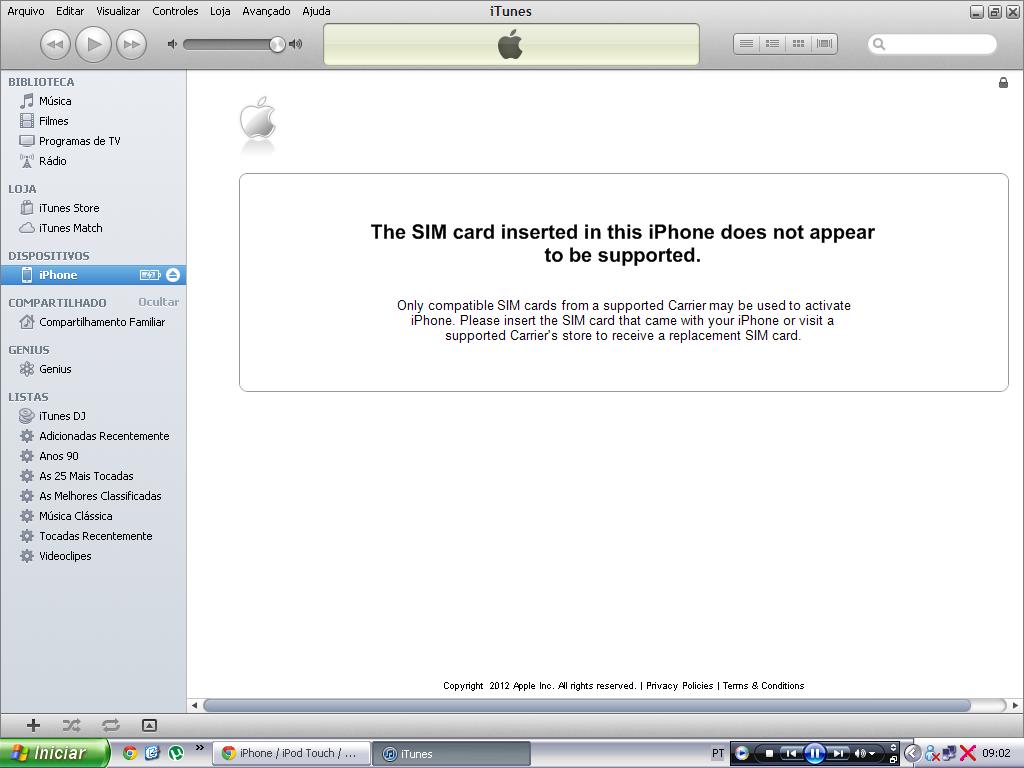Viewport: 1024px width, 768px height.
Task: Launch Chrome from Quick Launch
Action: [129, 753]
